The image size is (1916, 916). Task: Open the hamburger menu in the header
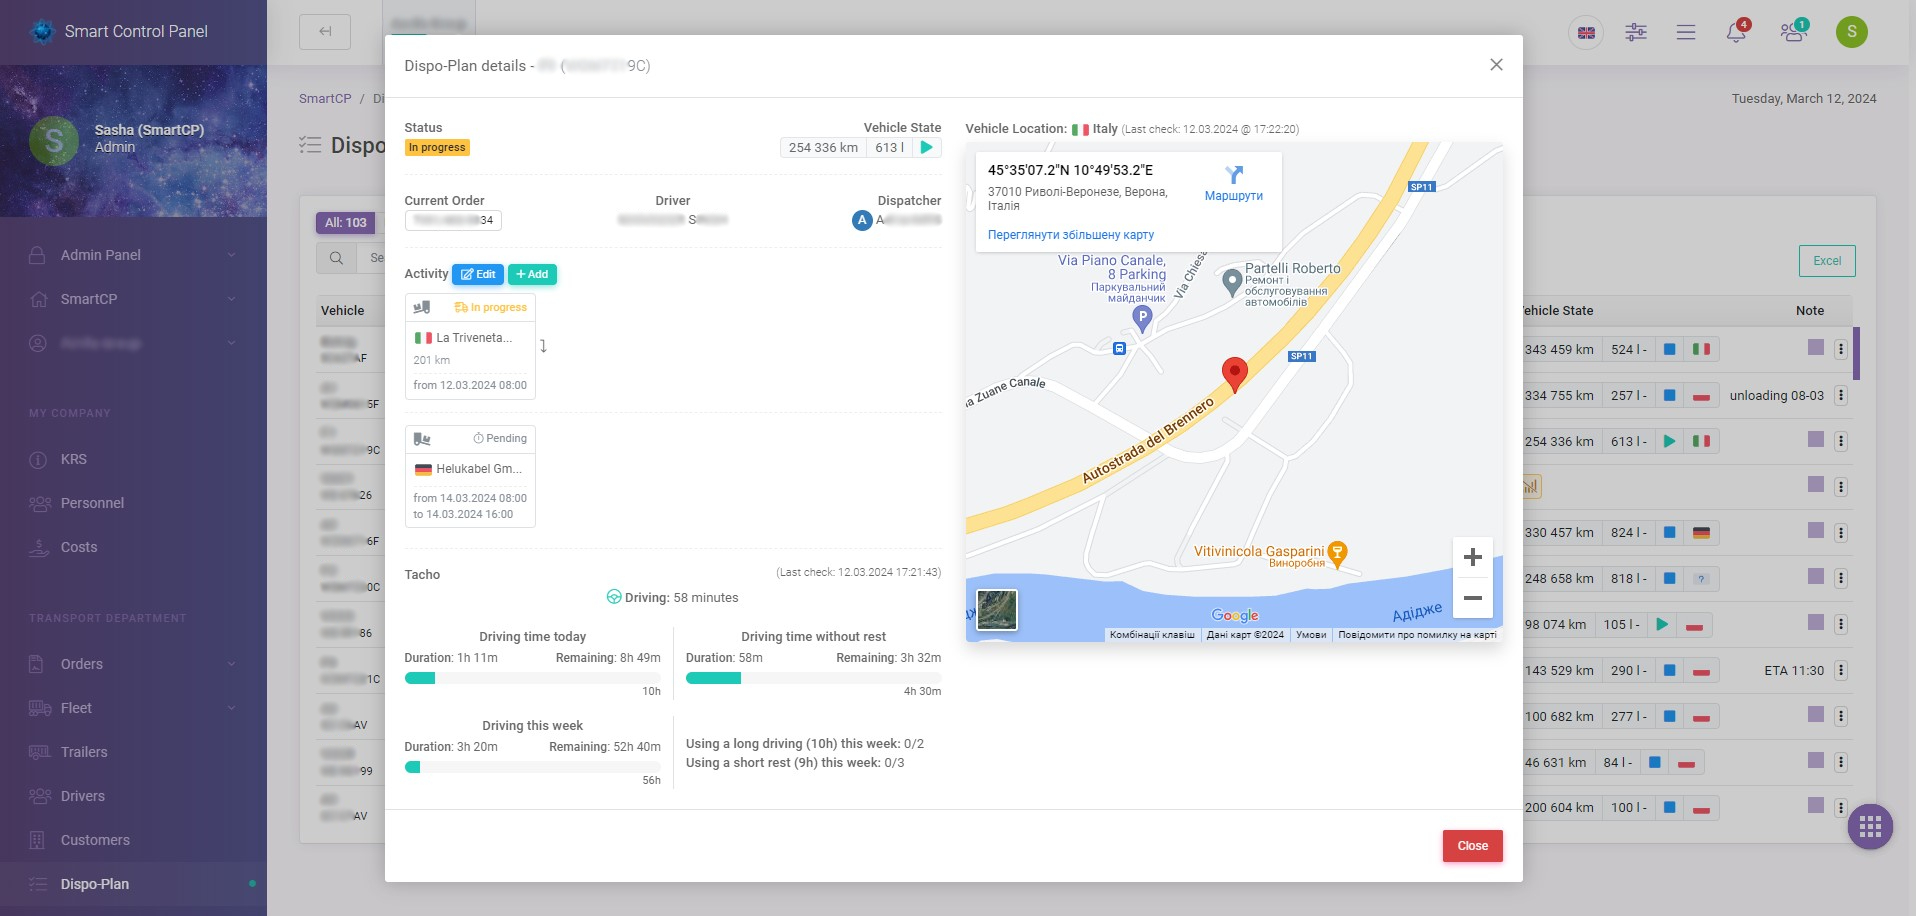point(1686,32)
